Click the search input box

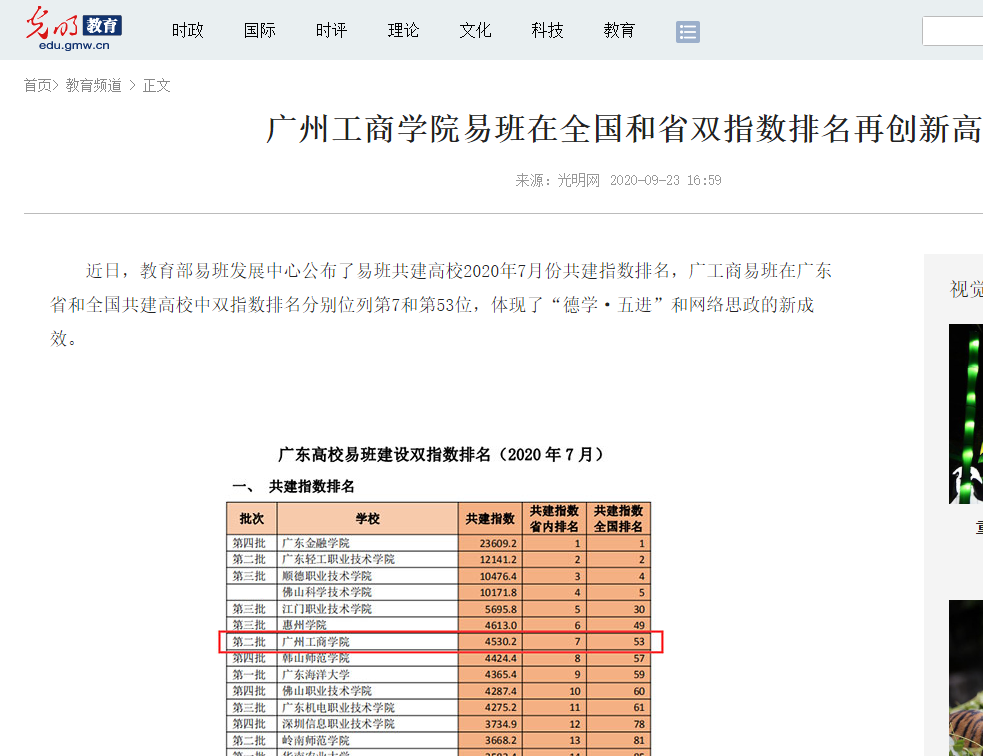point(952,31)
